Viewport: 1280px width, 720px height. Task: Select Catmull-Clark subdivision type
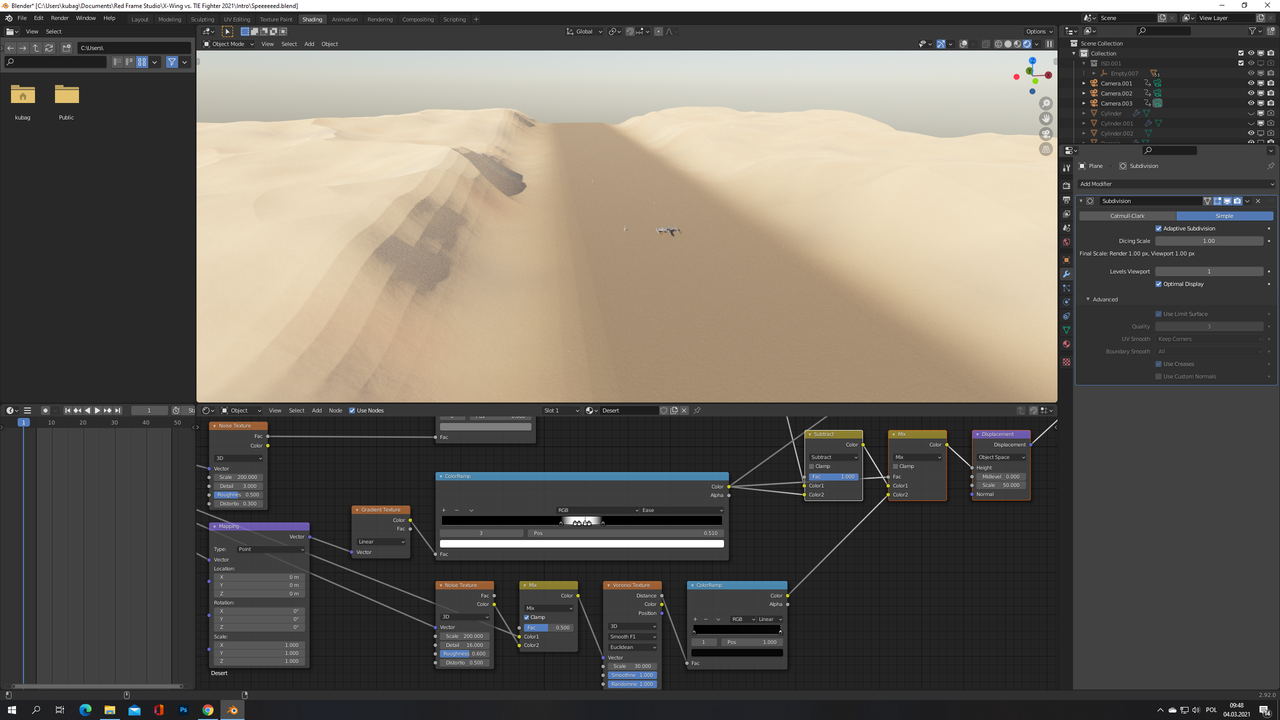pyautogui.click(x=1127, y=216)
